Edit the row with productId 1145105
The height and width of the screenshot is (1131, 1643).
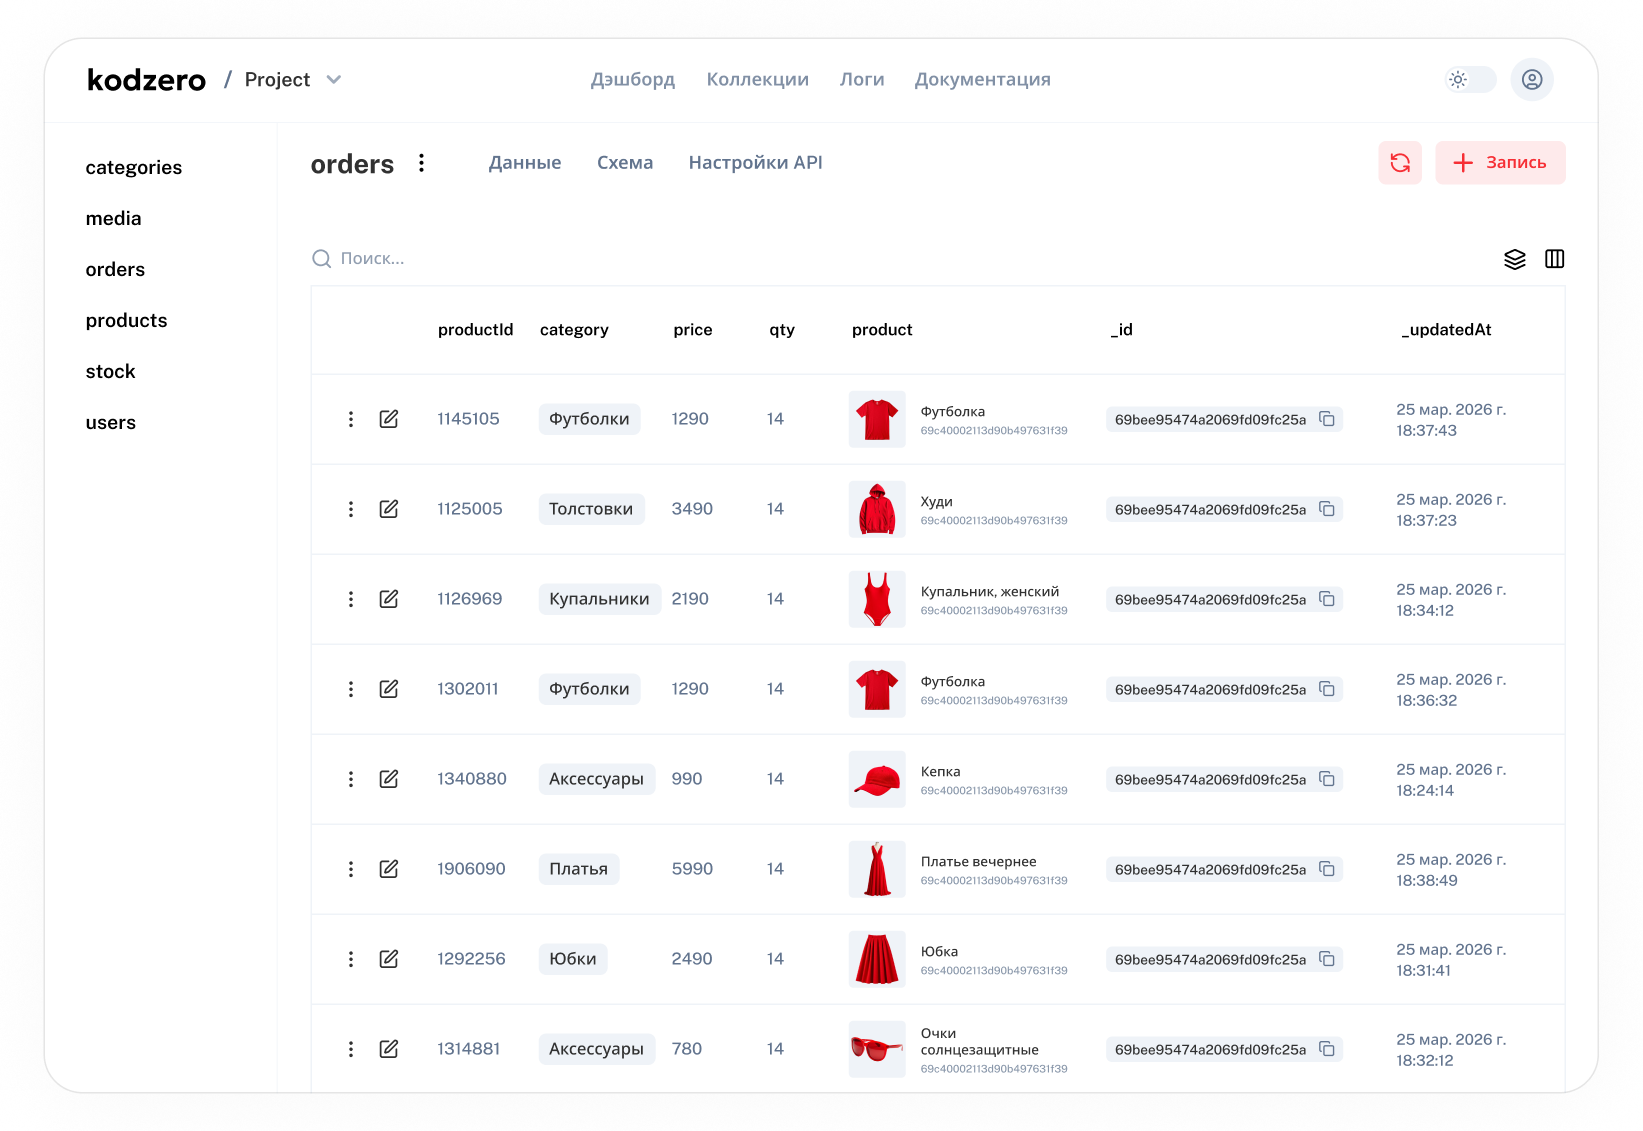[389, 419]
